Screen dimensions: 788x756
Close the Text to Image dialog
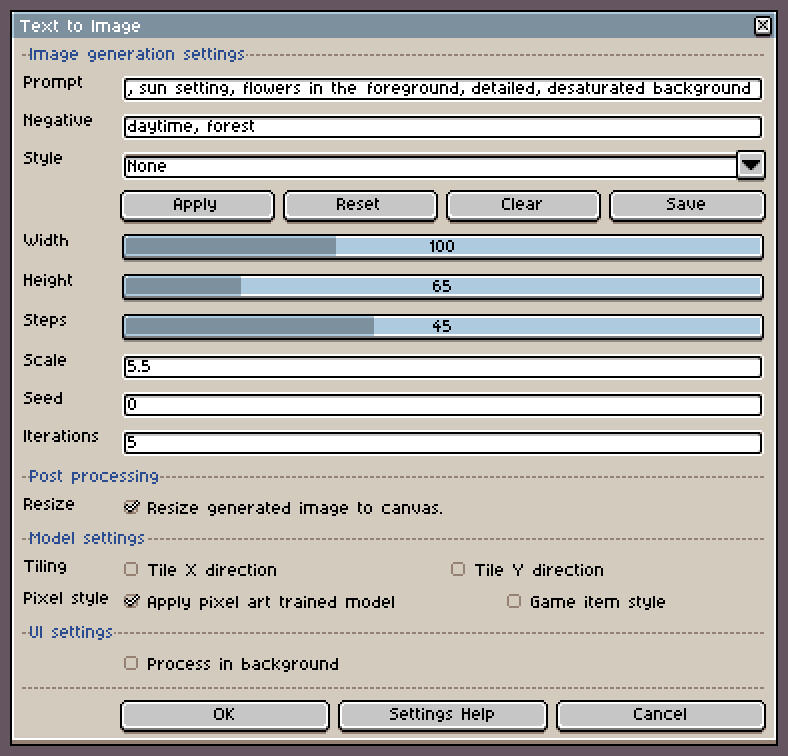coord(763,26)
